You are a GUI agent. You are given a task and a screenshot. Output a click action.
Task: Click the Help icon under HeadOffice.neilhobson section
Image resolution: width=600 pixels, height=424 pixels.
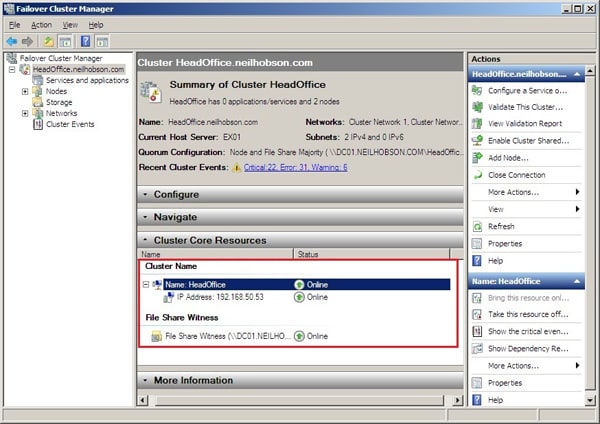[477, 261]
